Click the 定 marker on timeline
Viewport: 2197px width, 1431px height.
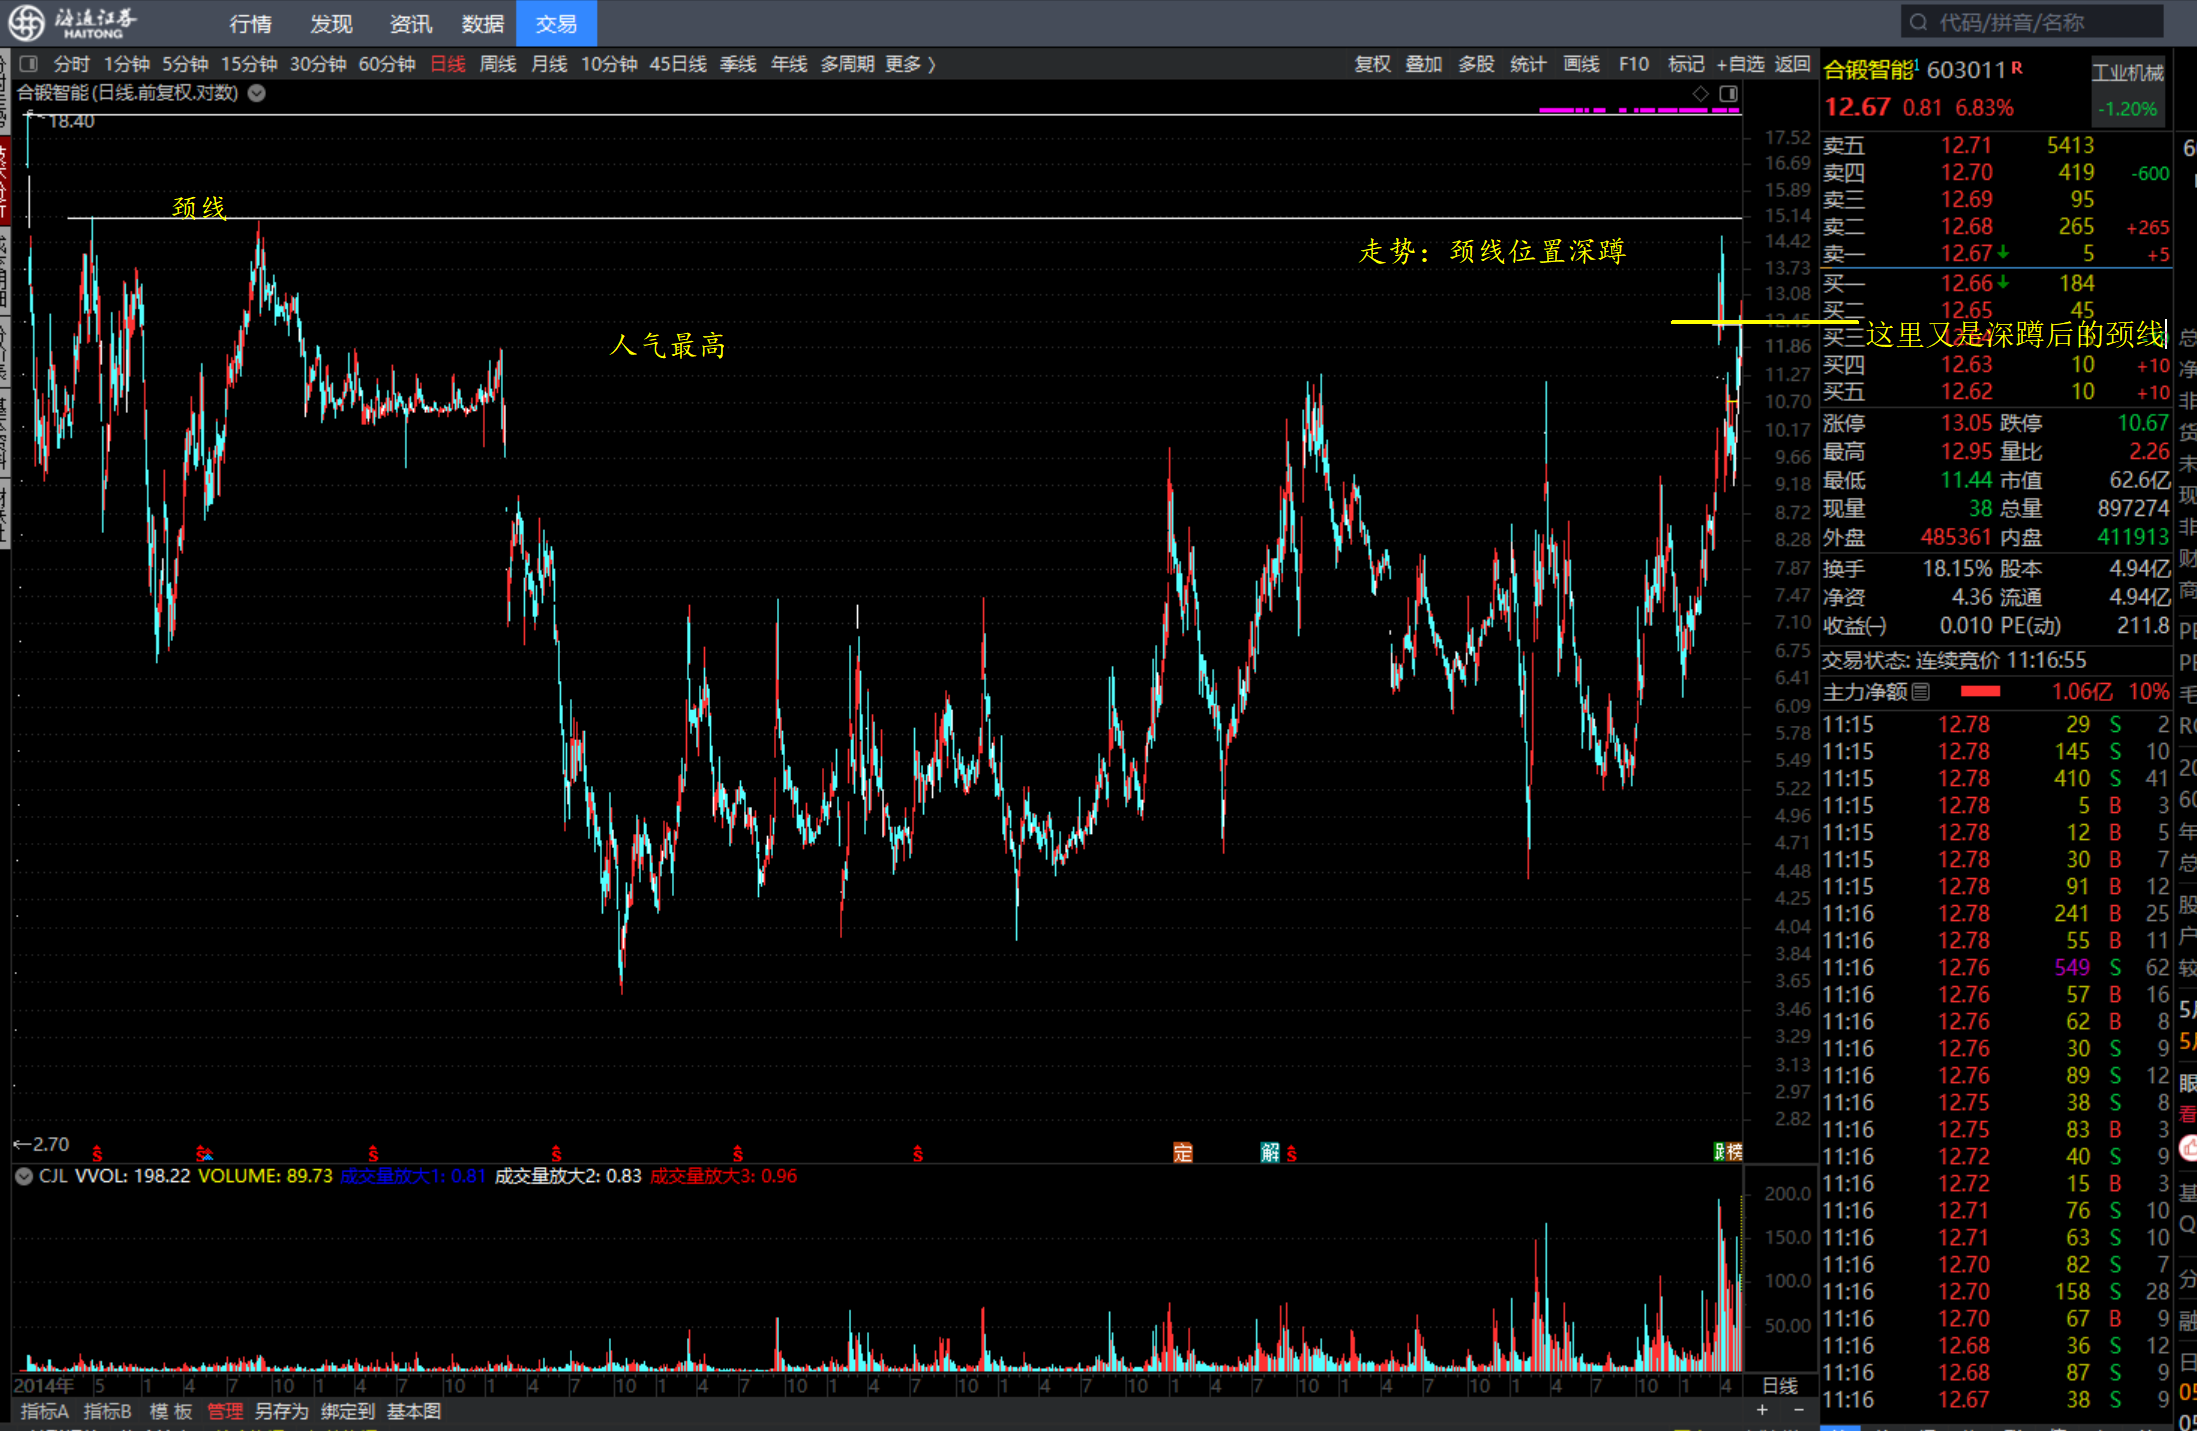click(1183, 1153)
